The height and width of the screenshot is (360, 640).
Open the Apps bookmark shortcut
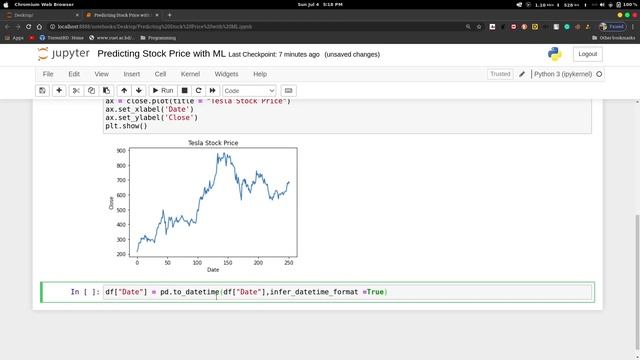click(14, 38)
